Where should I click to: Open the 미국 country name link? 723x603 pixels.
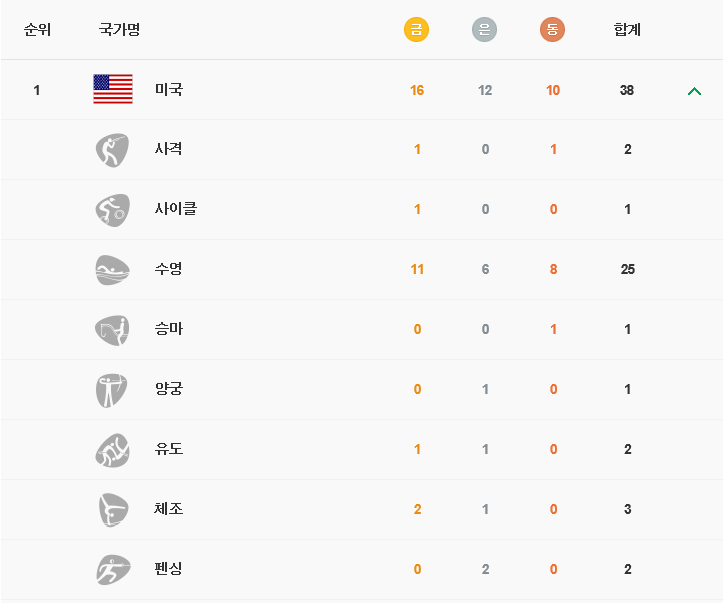(169, 89)
